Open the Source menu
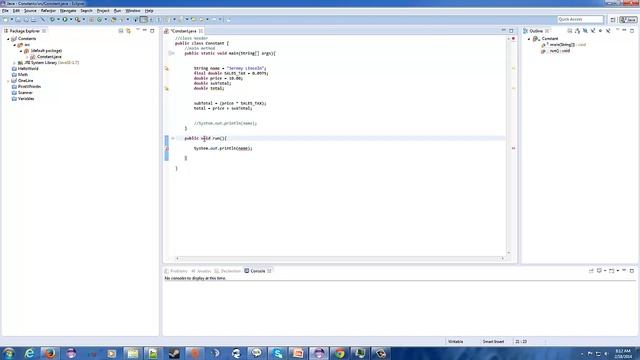Image resolution: width=640 pixels, height=360 pixels. [30, 11]
